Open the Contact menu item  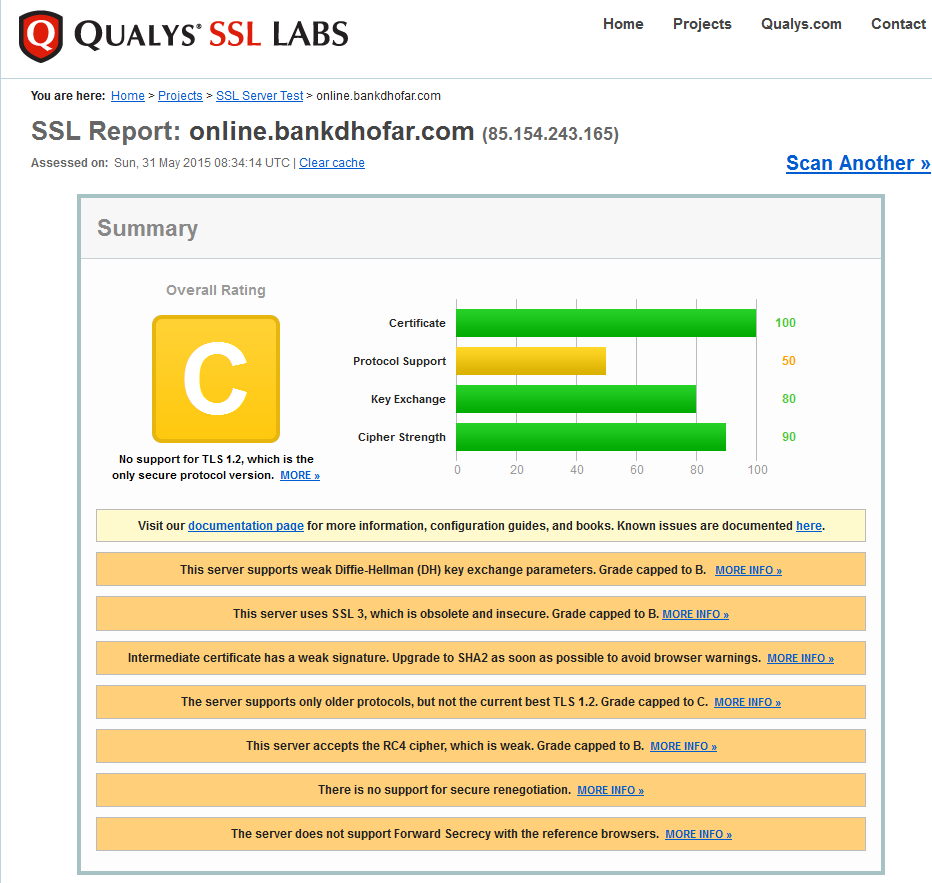click(x=898, y=24)
